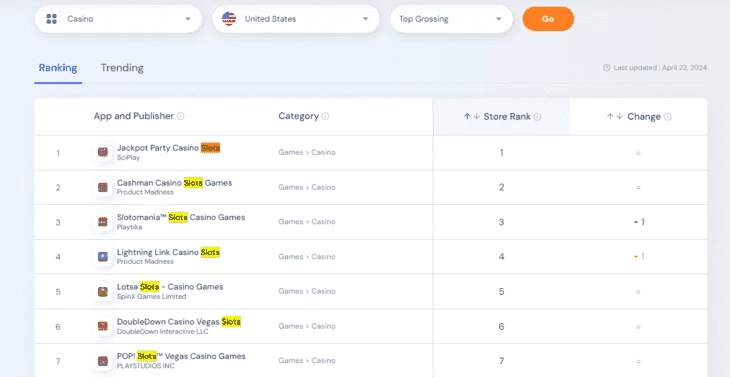Viewport: 730px width, 377px height.
Task: Open the Lightning Link Casino app icon
Action: pos(103,256)
